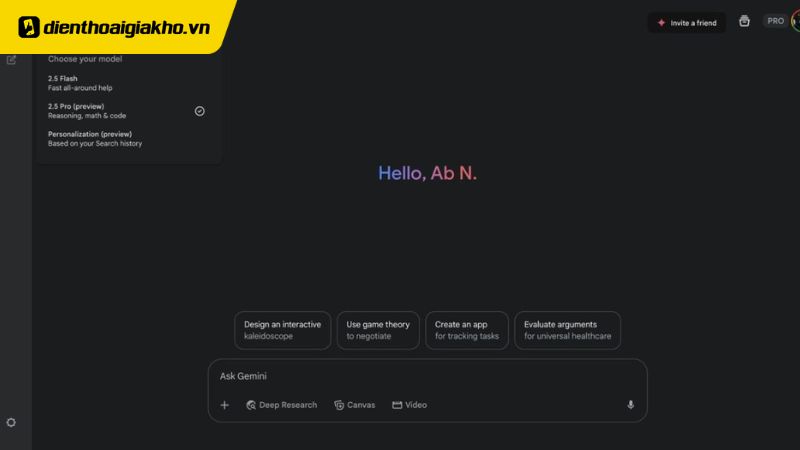Click the Ask Gemini input field
This screenshot has width=800, height=450.
tap(420, 377)
